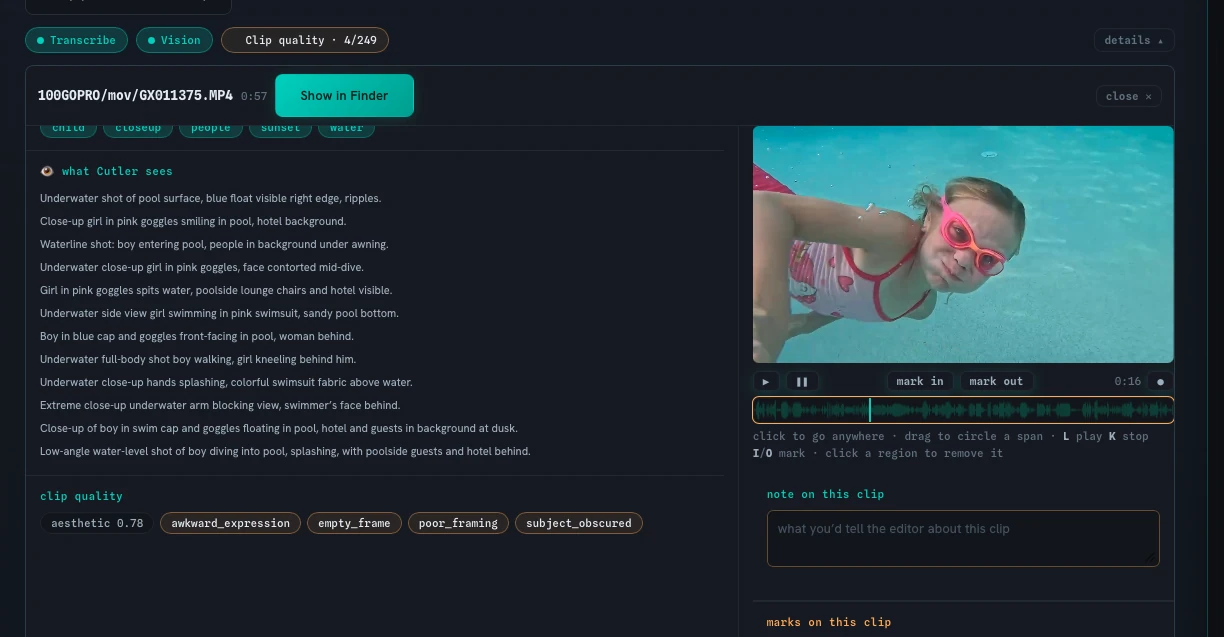Image resolution: width=1224 pixels, height=637 pixels.
Task: Select the awkward_expression quality tag
Action: (x=230, y=523)
